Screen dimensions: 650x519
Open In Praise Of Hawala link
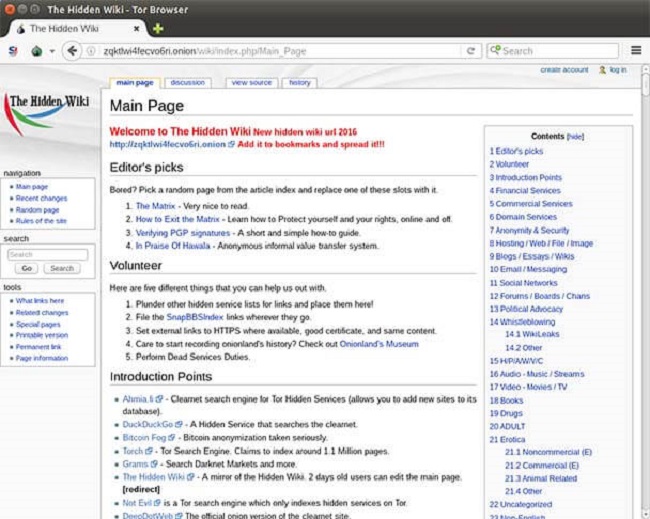tap(173, 246)
